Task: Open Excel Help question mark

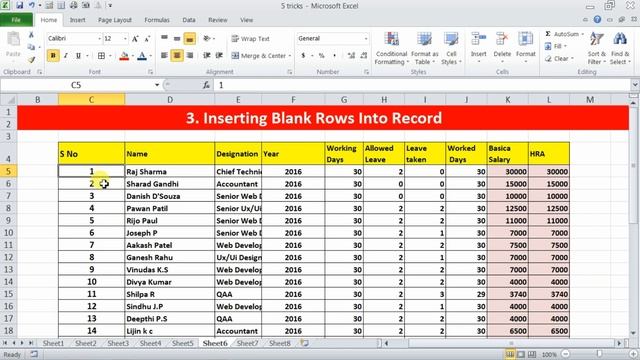Action: pos(597,20)
